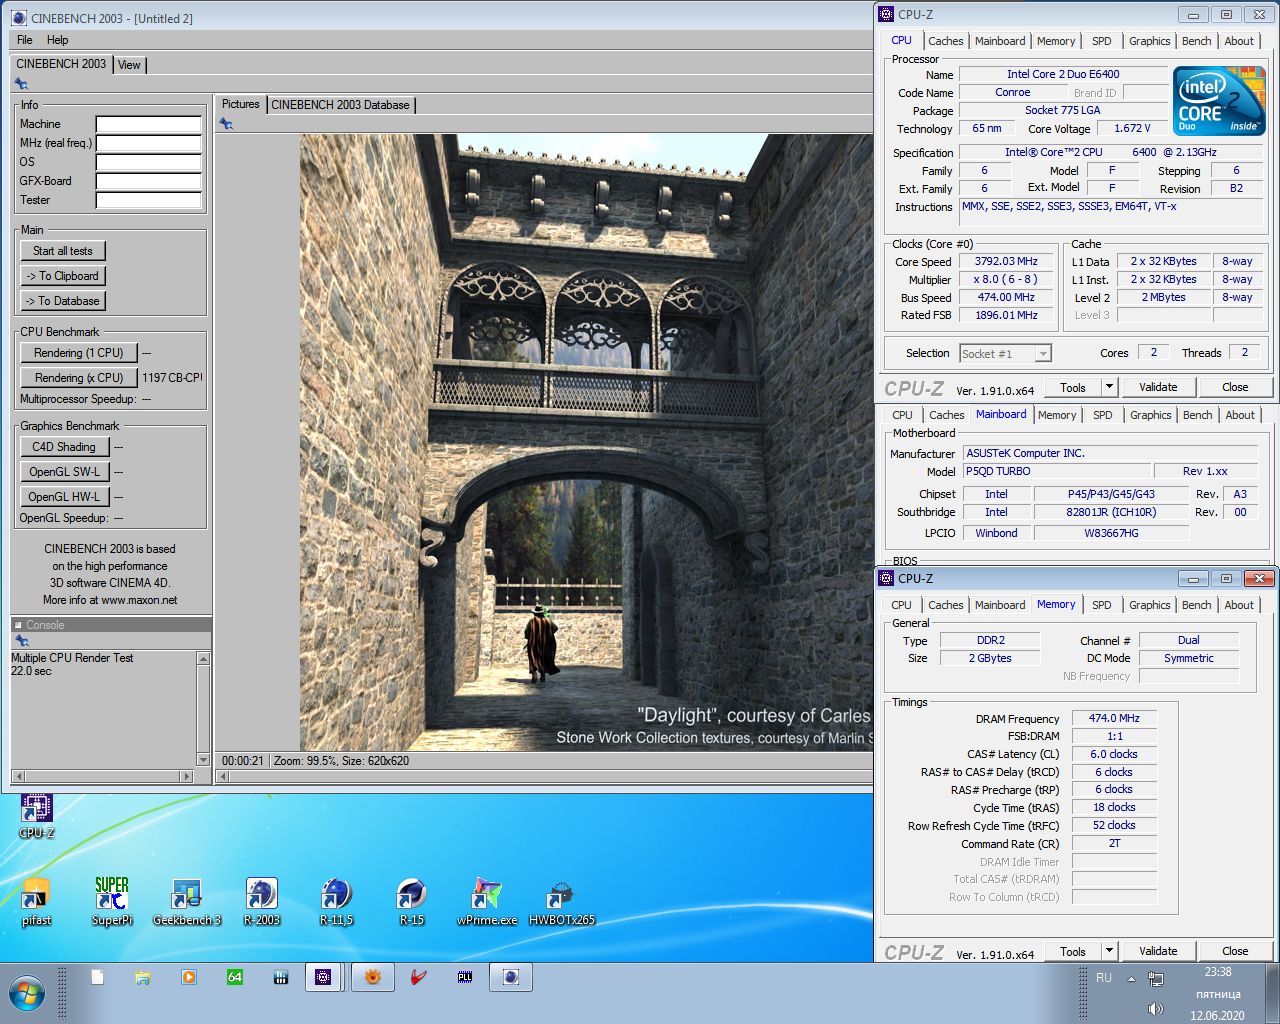Image resolution: width=1280 pixels, height=1024 pixels.
Task: Open the R-11,5 desktop shortcut
Action: (336, 901)
